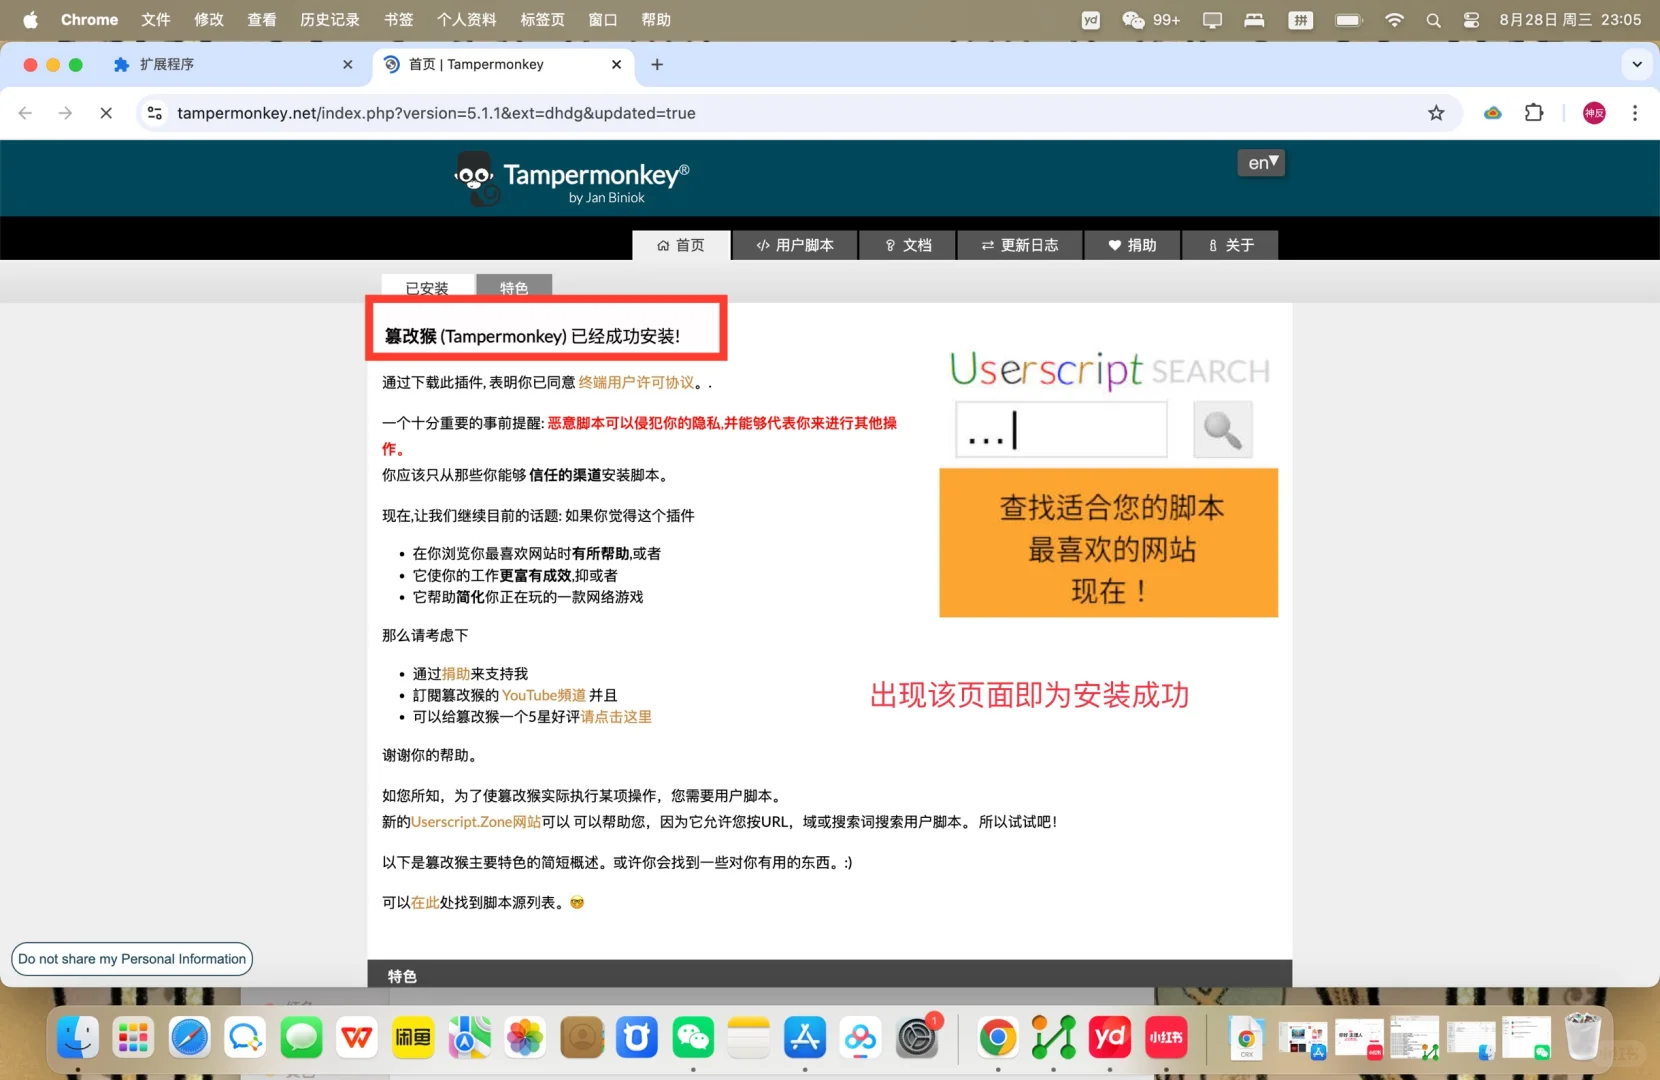Open the App Store from the Dock
This screenshot has width=1660, height=1080.
coord(804,1038)
